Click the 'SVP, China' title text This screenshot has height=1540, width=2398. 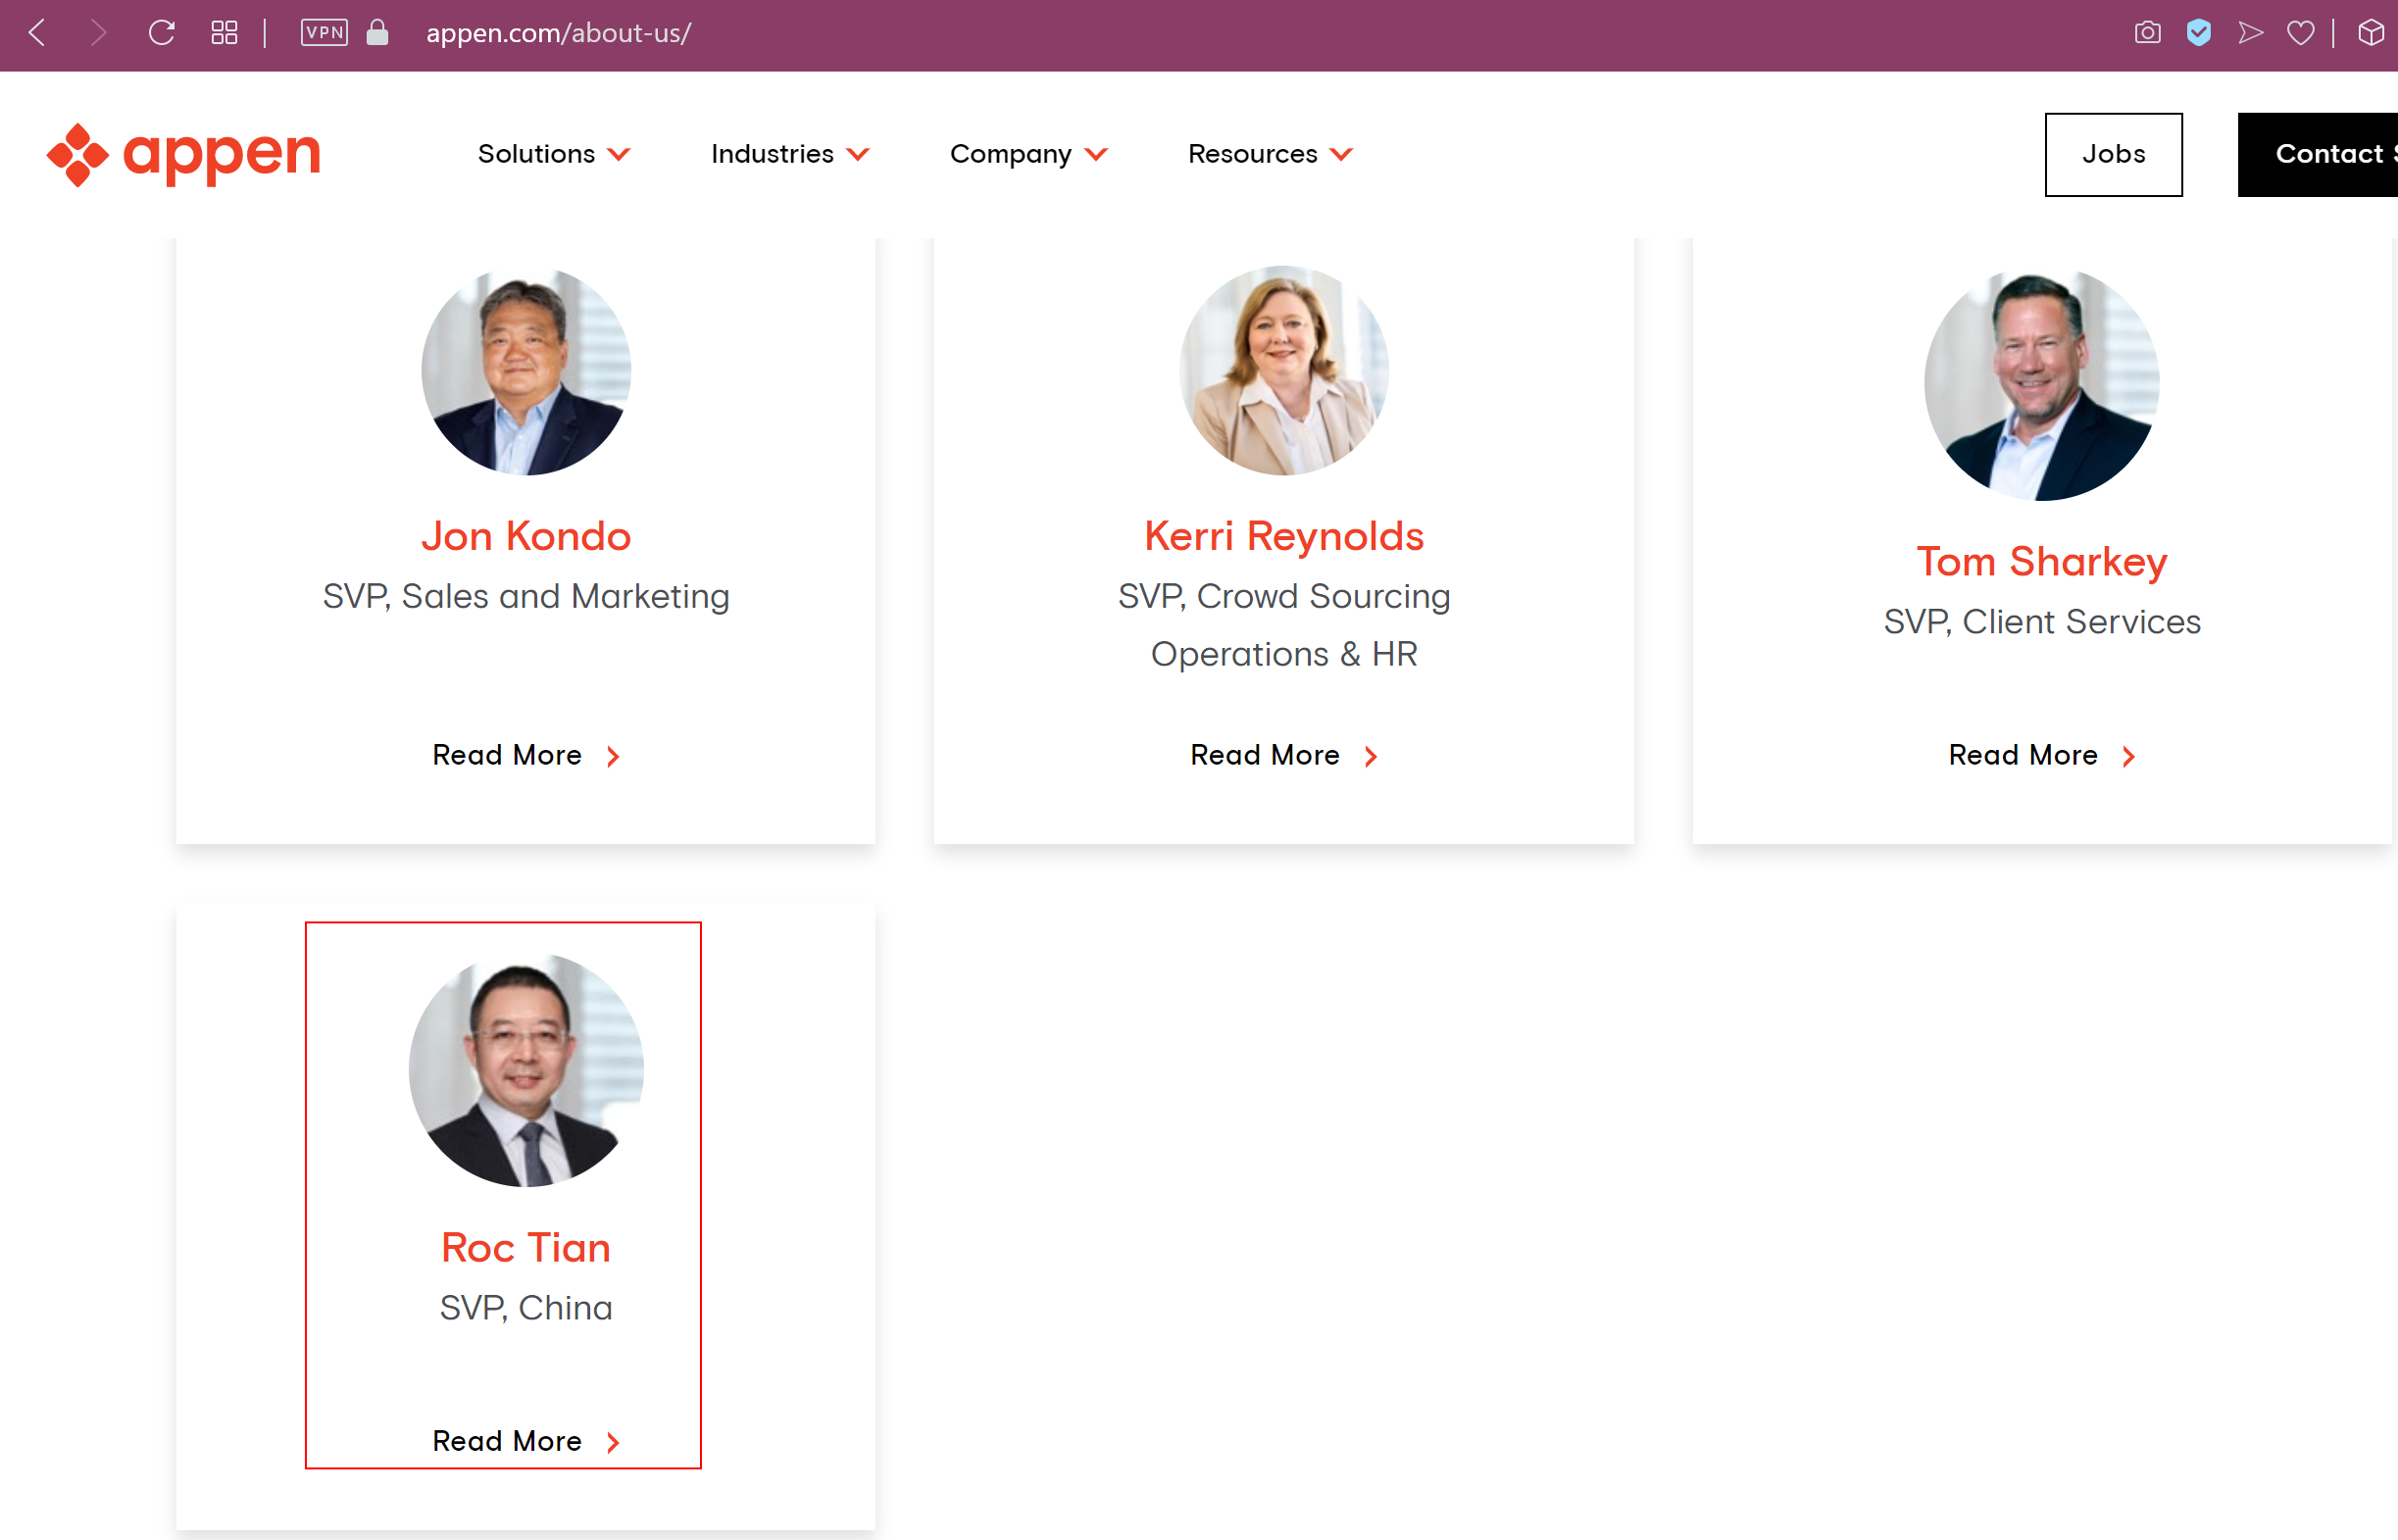coord(526,1308)
